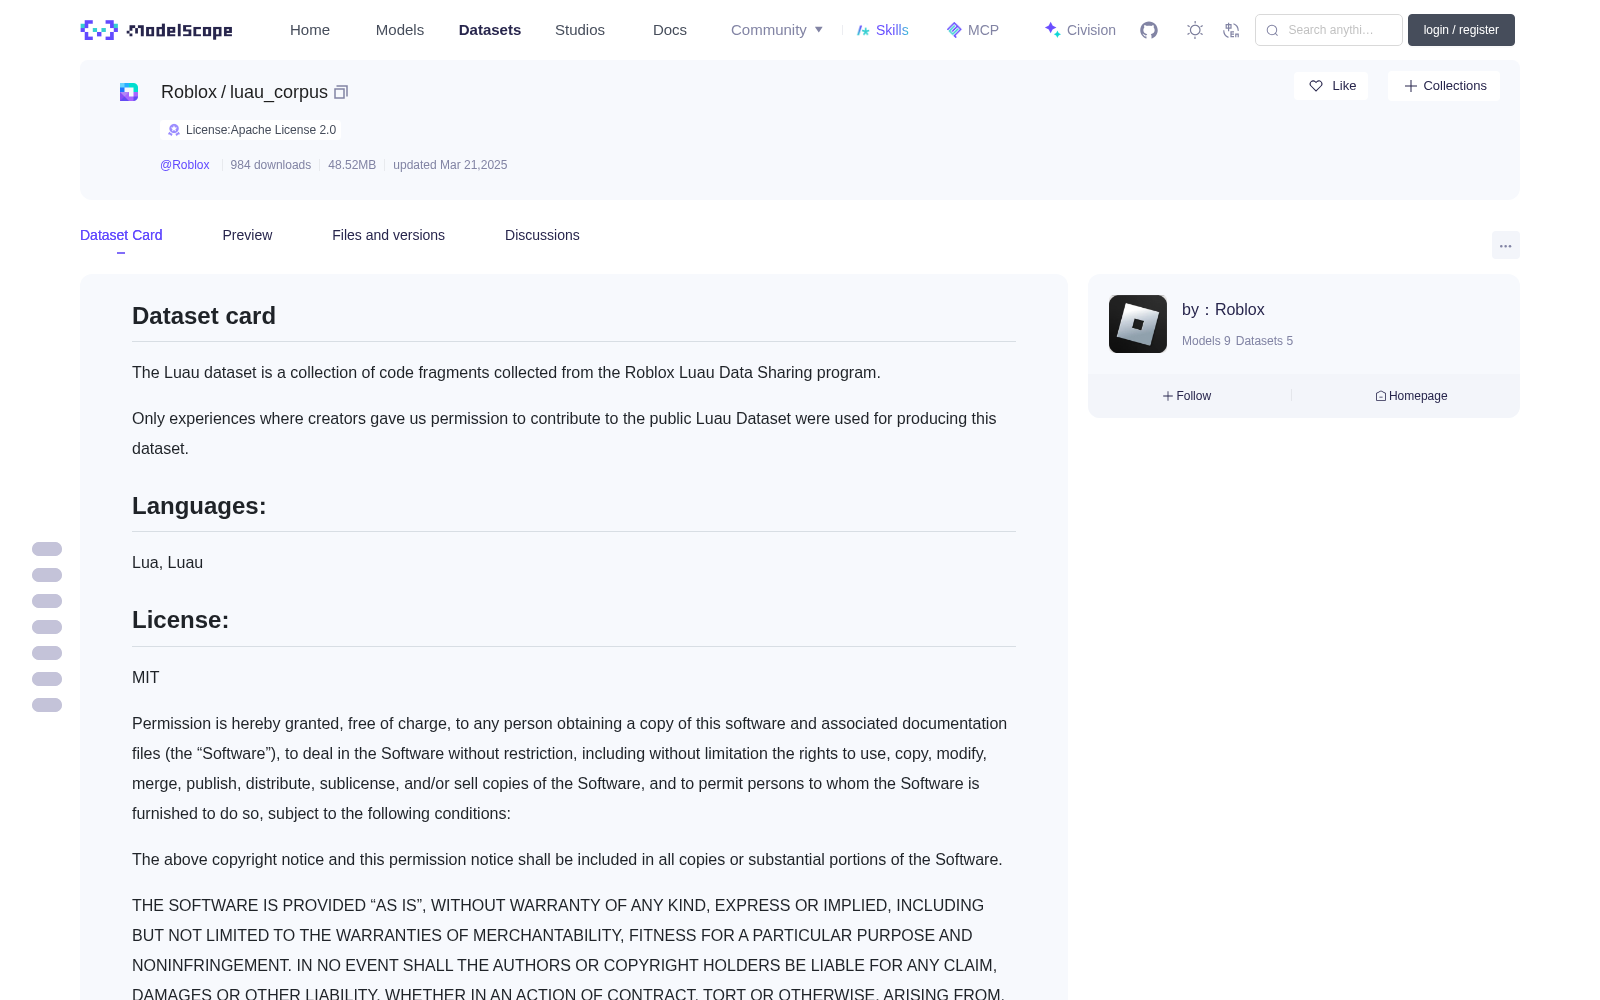Visit the Roblox Homepage link
Image resolution: width=1600 pixels, height=1000 pixels.
click(1411, 396)
